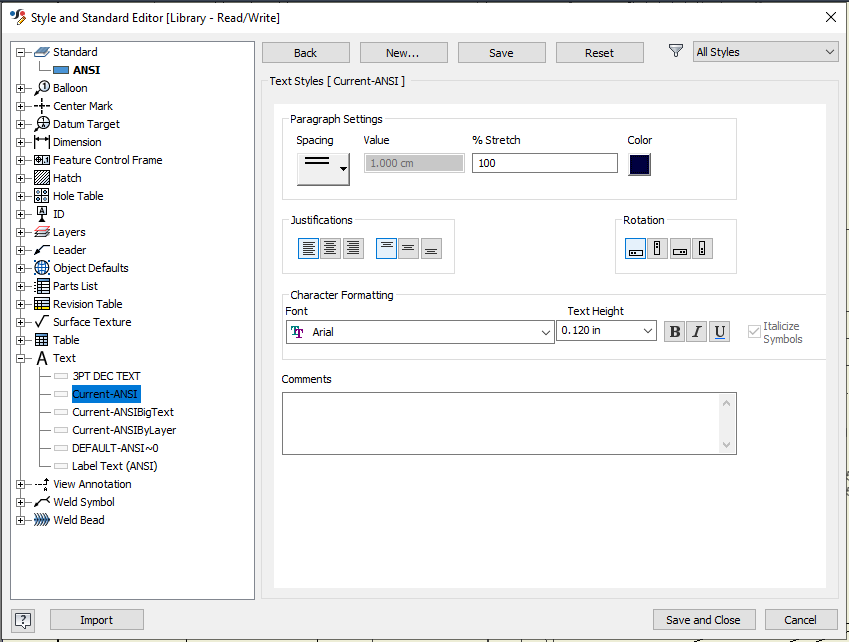Toggle the Italicize Symbols checkbox
The height and width of the screenshot is (642, 849).
[752, 332]
